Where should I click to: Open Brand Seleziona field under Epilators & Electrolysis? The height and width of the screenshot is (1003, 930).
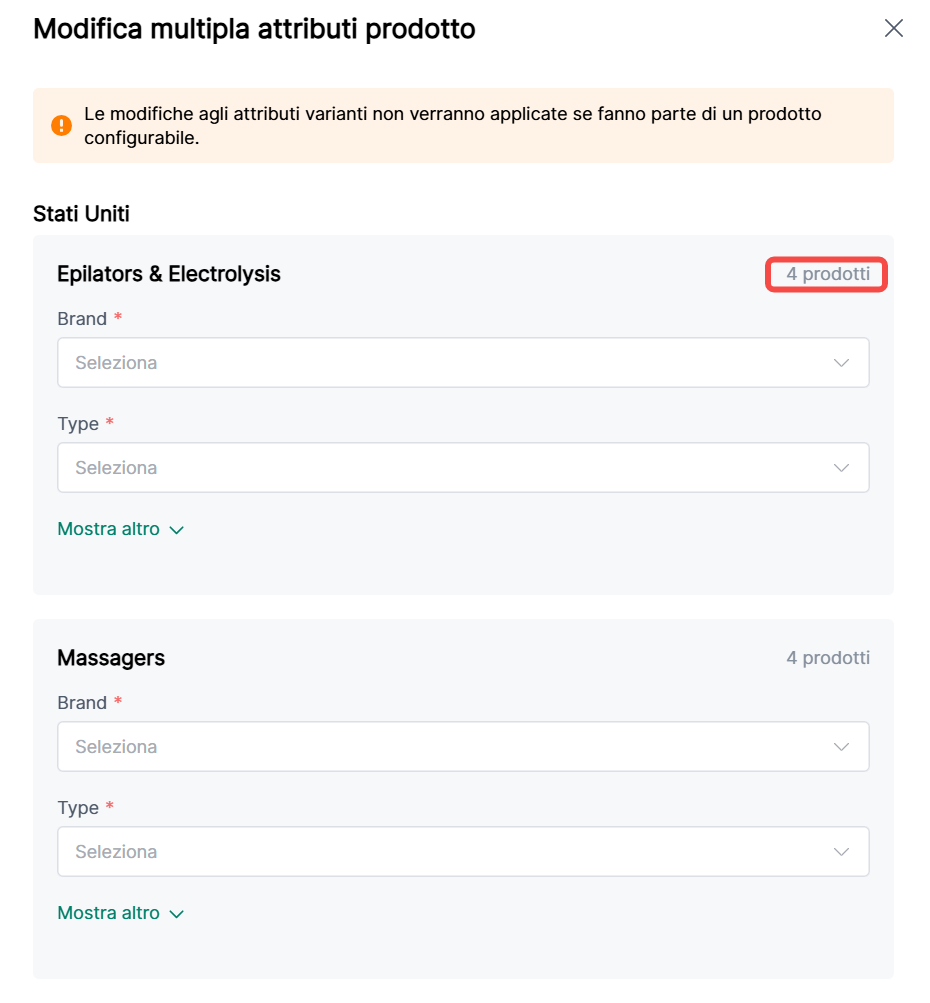440,363
